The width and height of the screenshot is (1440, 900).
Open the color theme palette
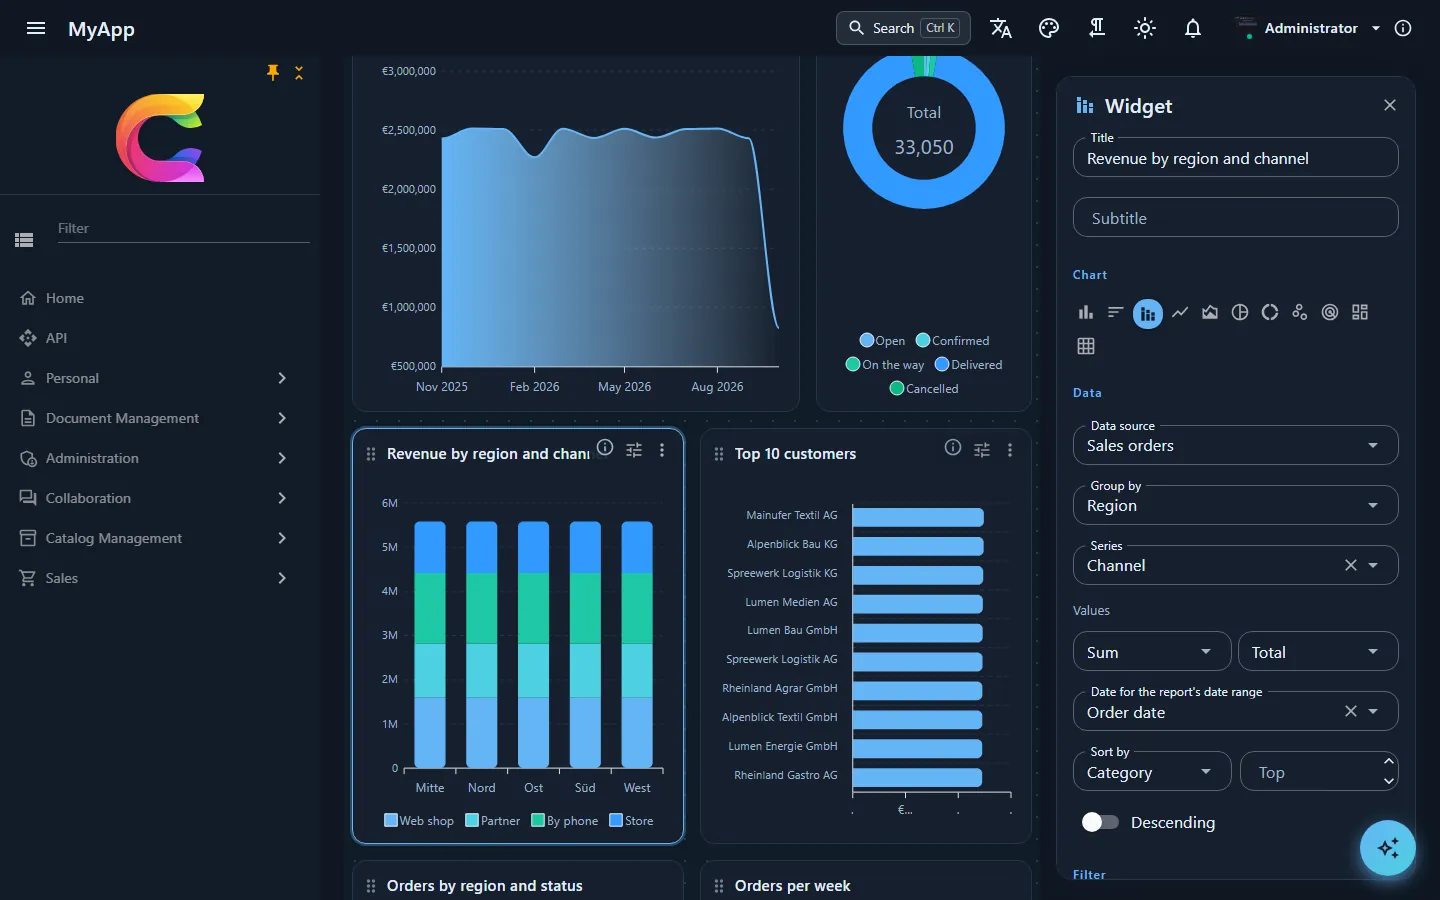point(1048,28)
